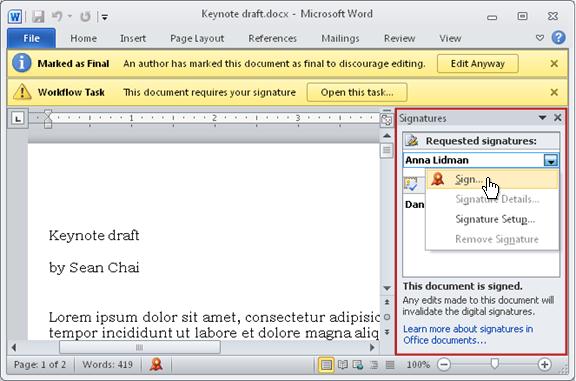Switch to Web Layout view
Viewport: 576px width, 381px height.
click(x=358, y=365)
